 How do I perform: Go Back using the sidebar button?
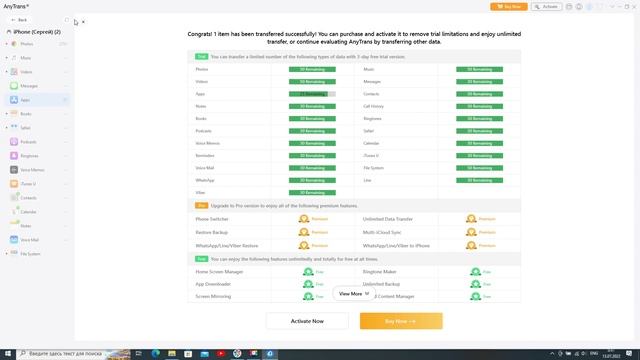pyautogui.click(x=19, y=20)
